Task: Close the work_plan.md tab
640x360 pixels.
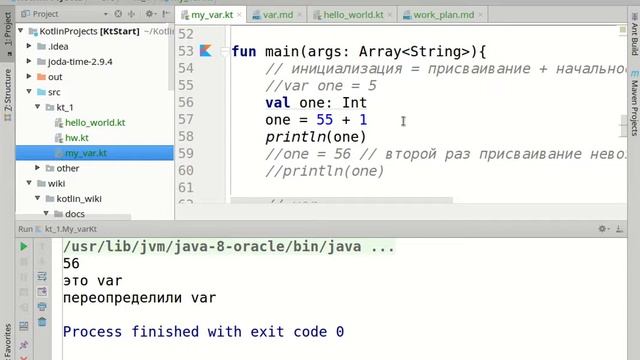Action: pos(480,15)
